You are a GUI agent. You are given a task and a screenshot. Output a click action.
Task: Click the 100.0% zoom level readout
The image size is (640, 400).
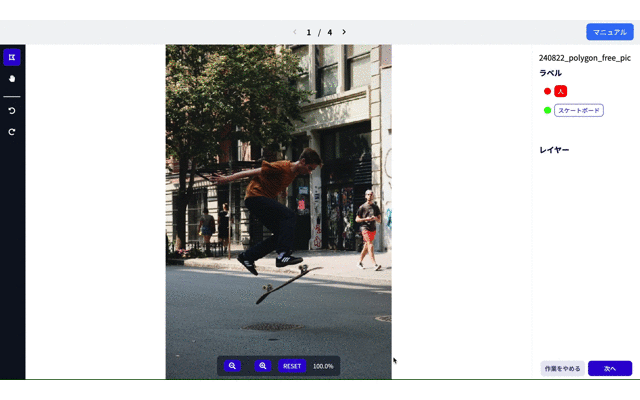322,366
